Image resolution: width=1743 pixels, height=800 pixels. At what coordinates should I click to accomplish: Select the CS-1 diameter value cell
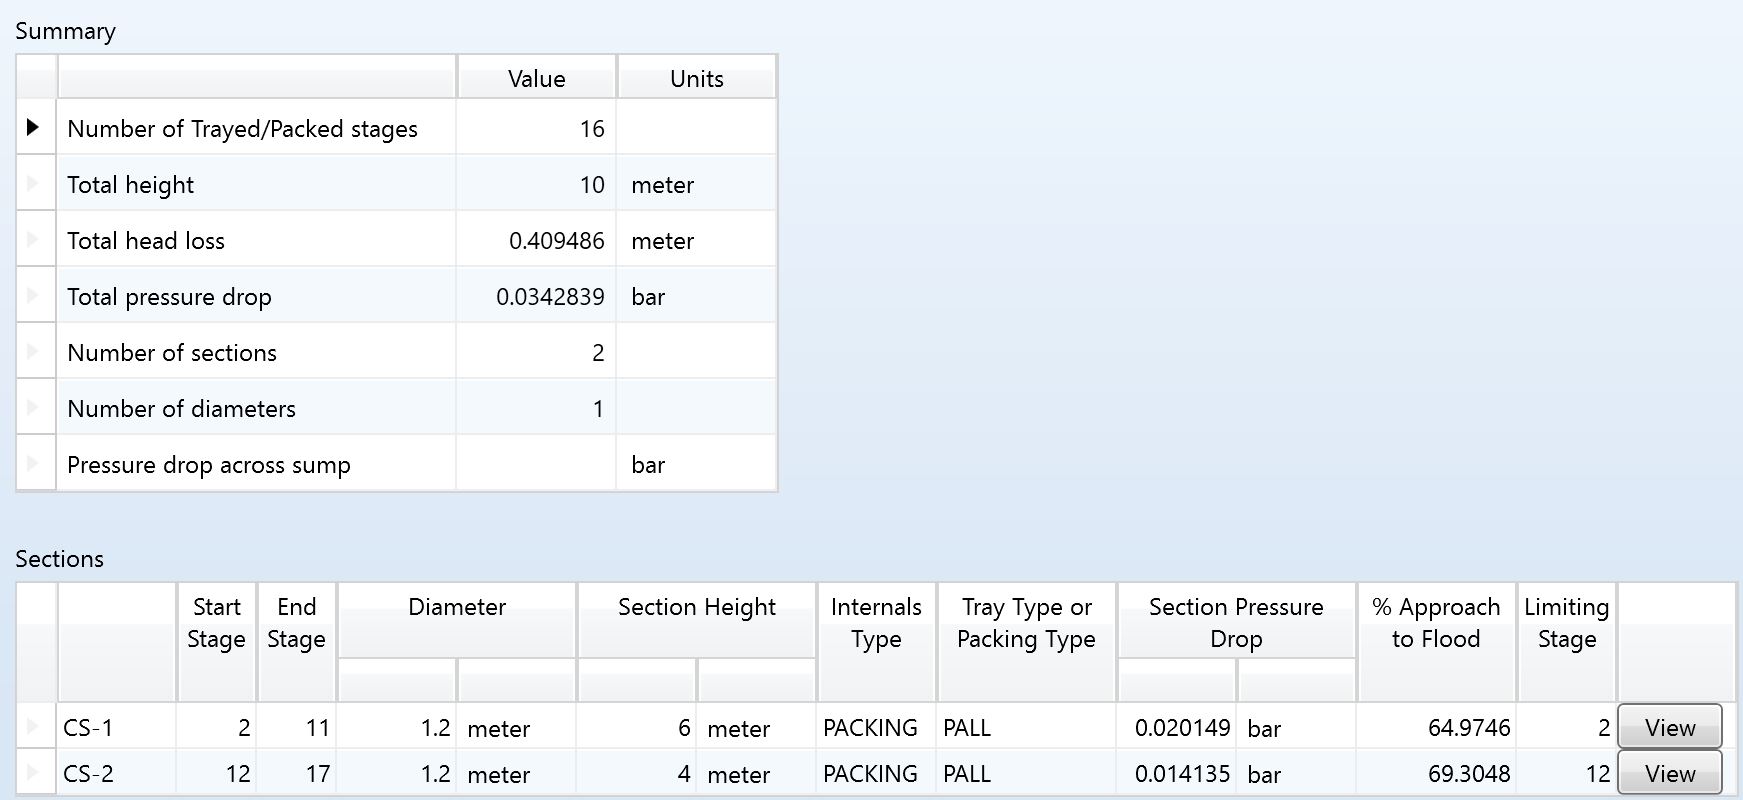[397, 727]
